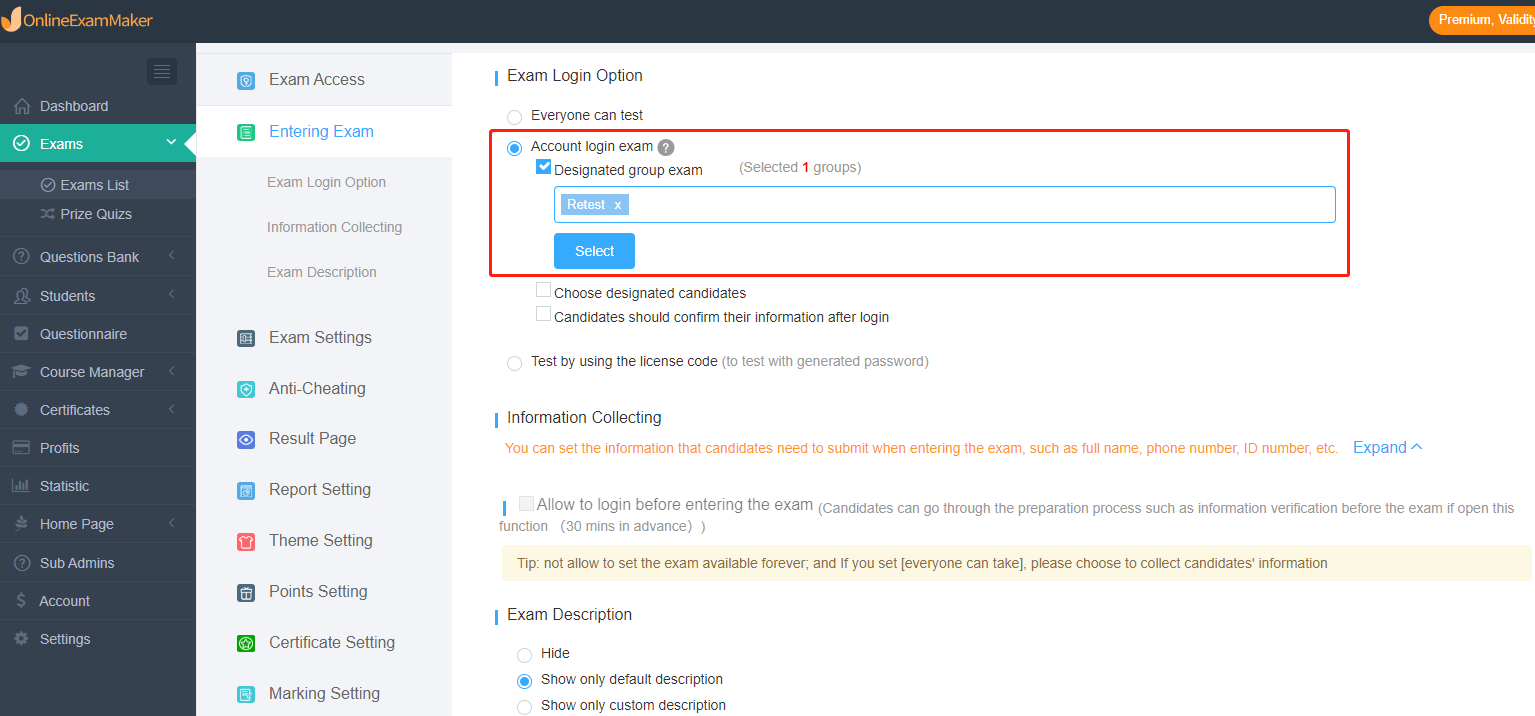Click the Certificate Setting green badge icon
This screenshot has width=1535, height=716.
click(x=246, y=643)
